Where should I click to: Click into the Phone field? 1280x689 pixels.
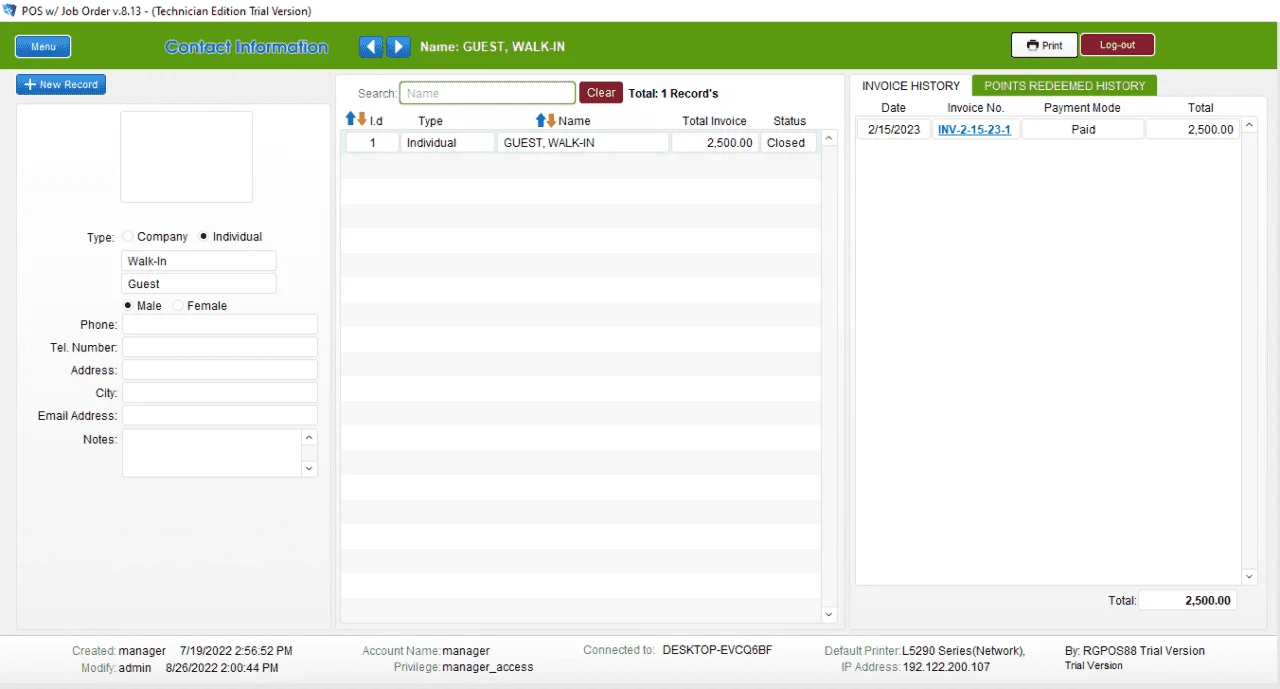coord(220,325)
